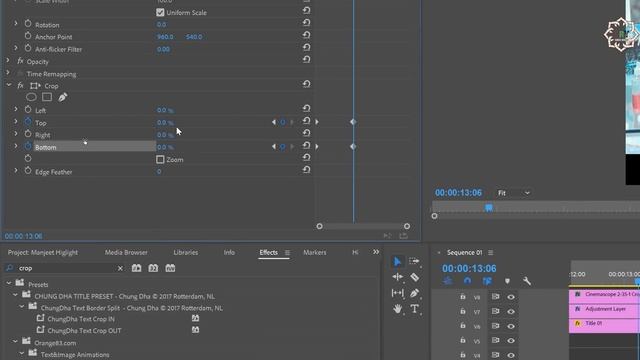The height and width of the screenshot is (360, 640).
Task: Open the Fit zoom level dropdown
Action: 514,193
